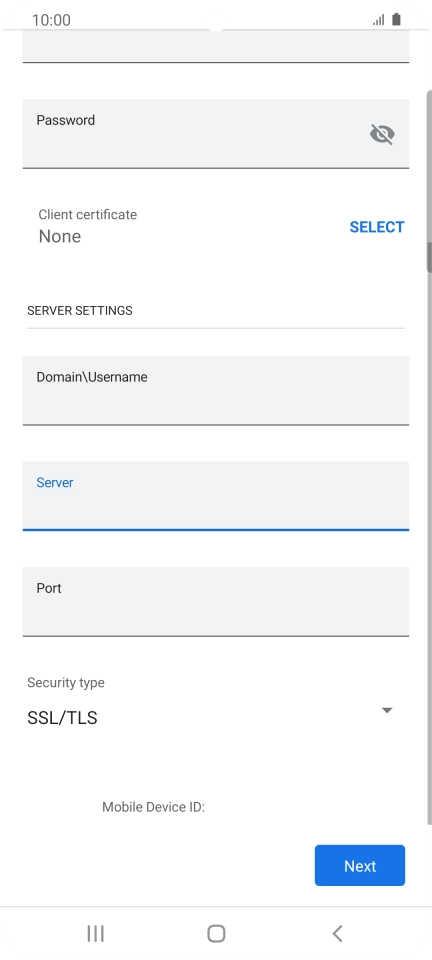Image resolution: width=432 pixels, height=960 pixels.
Task: Go back with the back arrow icon
Action: point(337,934)
